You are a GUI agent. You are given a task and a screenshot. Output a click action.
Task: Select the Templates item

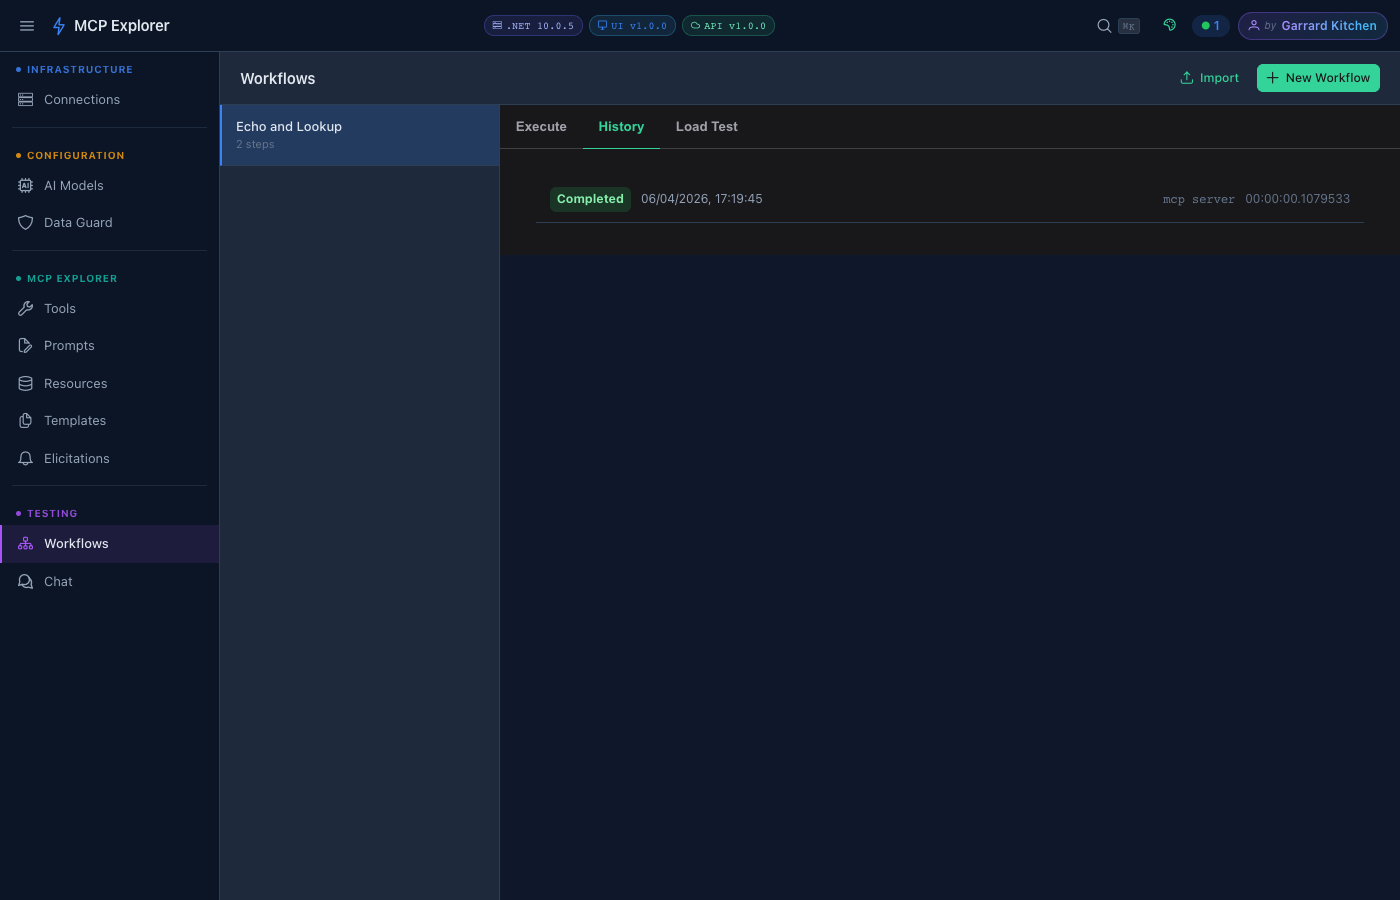pyautogui.click(x=74, y=420)
